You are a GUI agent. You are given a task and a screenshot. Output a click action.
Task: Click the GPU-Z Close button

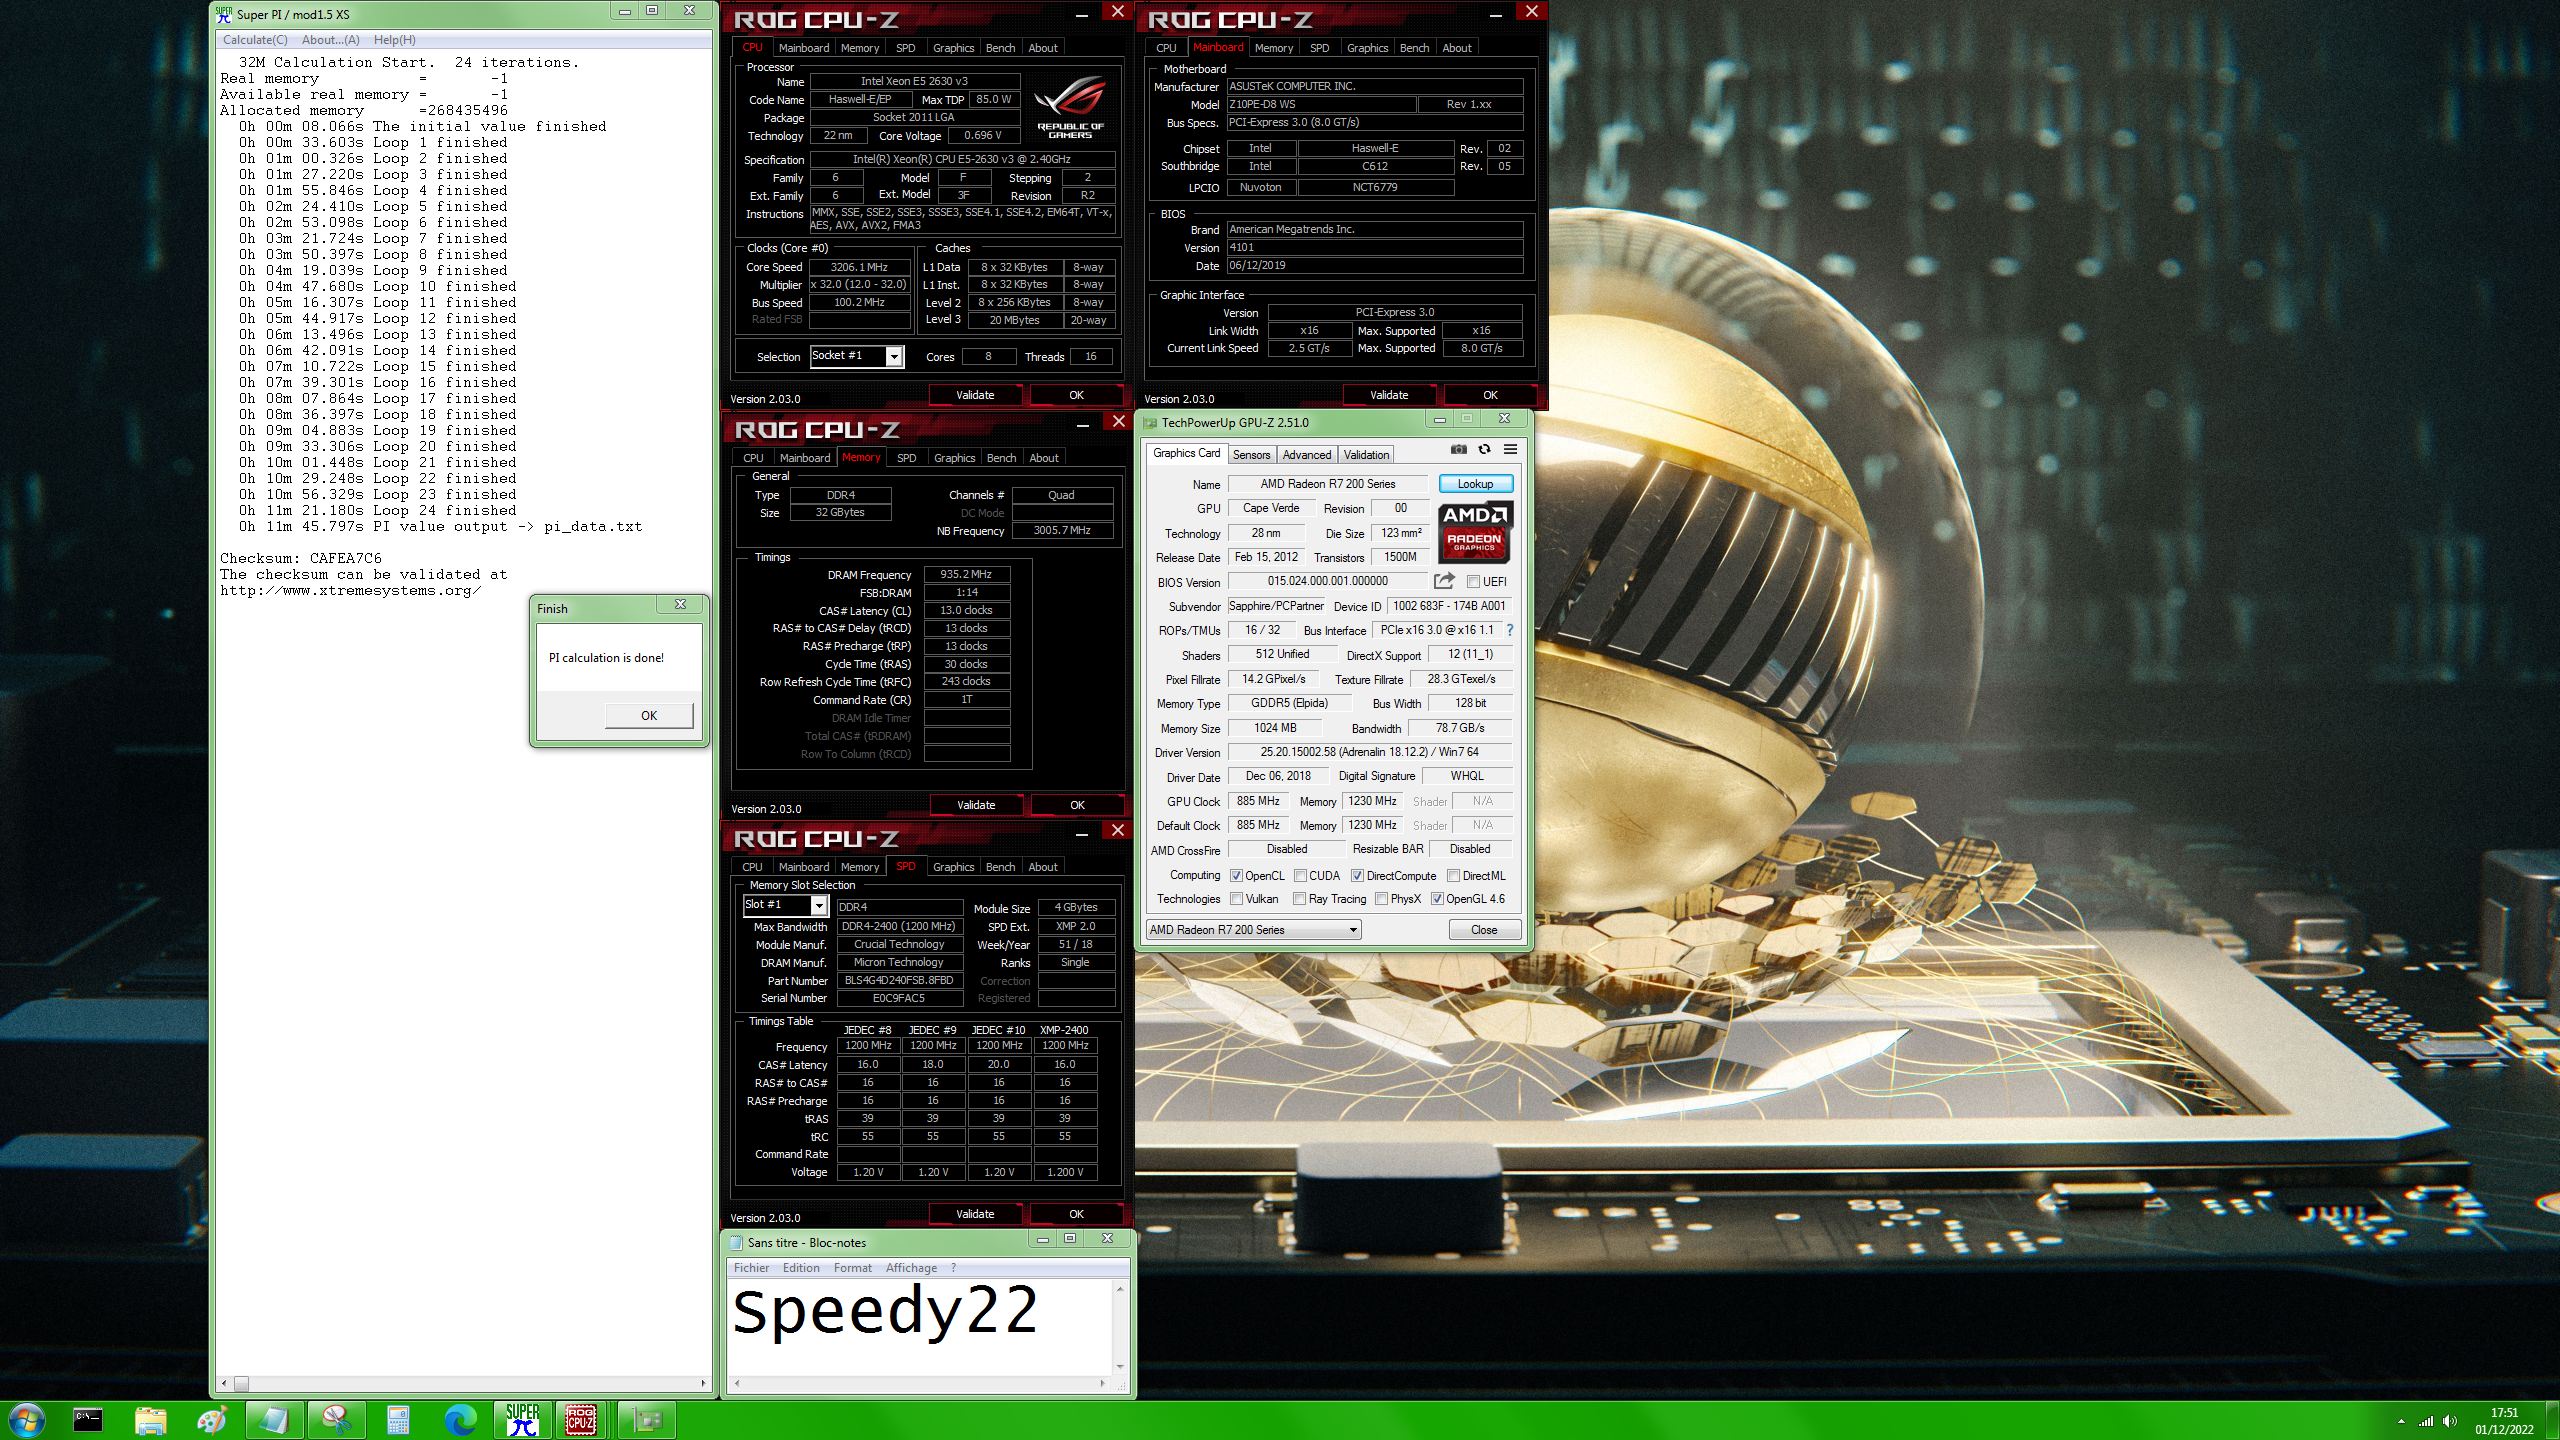coord(1484,930)
